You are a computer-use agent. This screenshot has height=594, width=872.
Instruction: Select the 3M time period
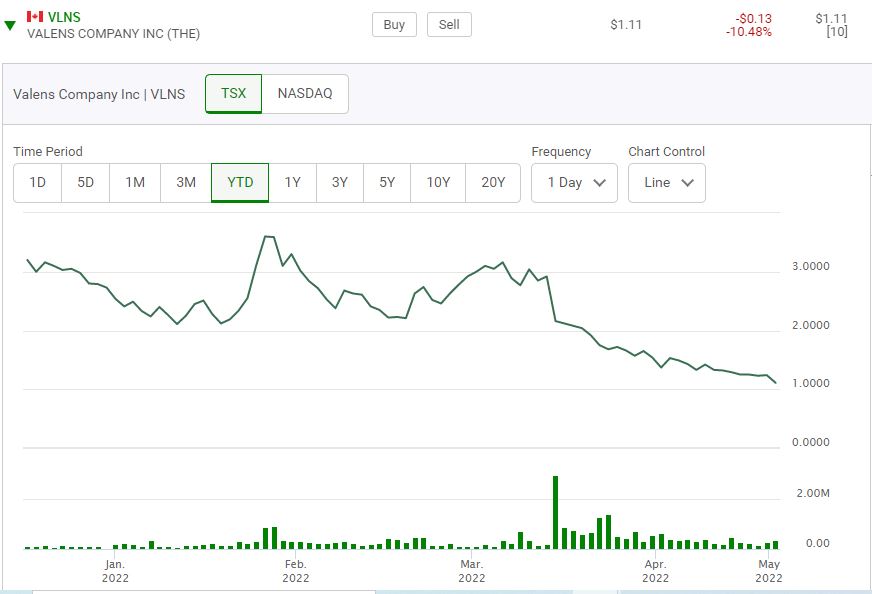(186, 182)
